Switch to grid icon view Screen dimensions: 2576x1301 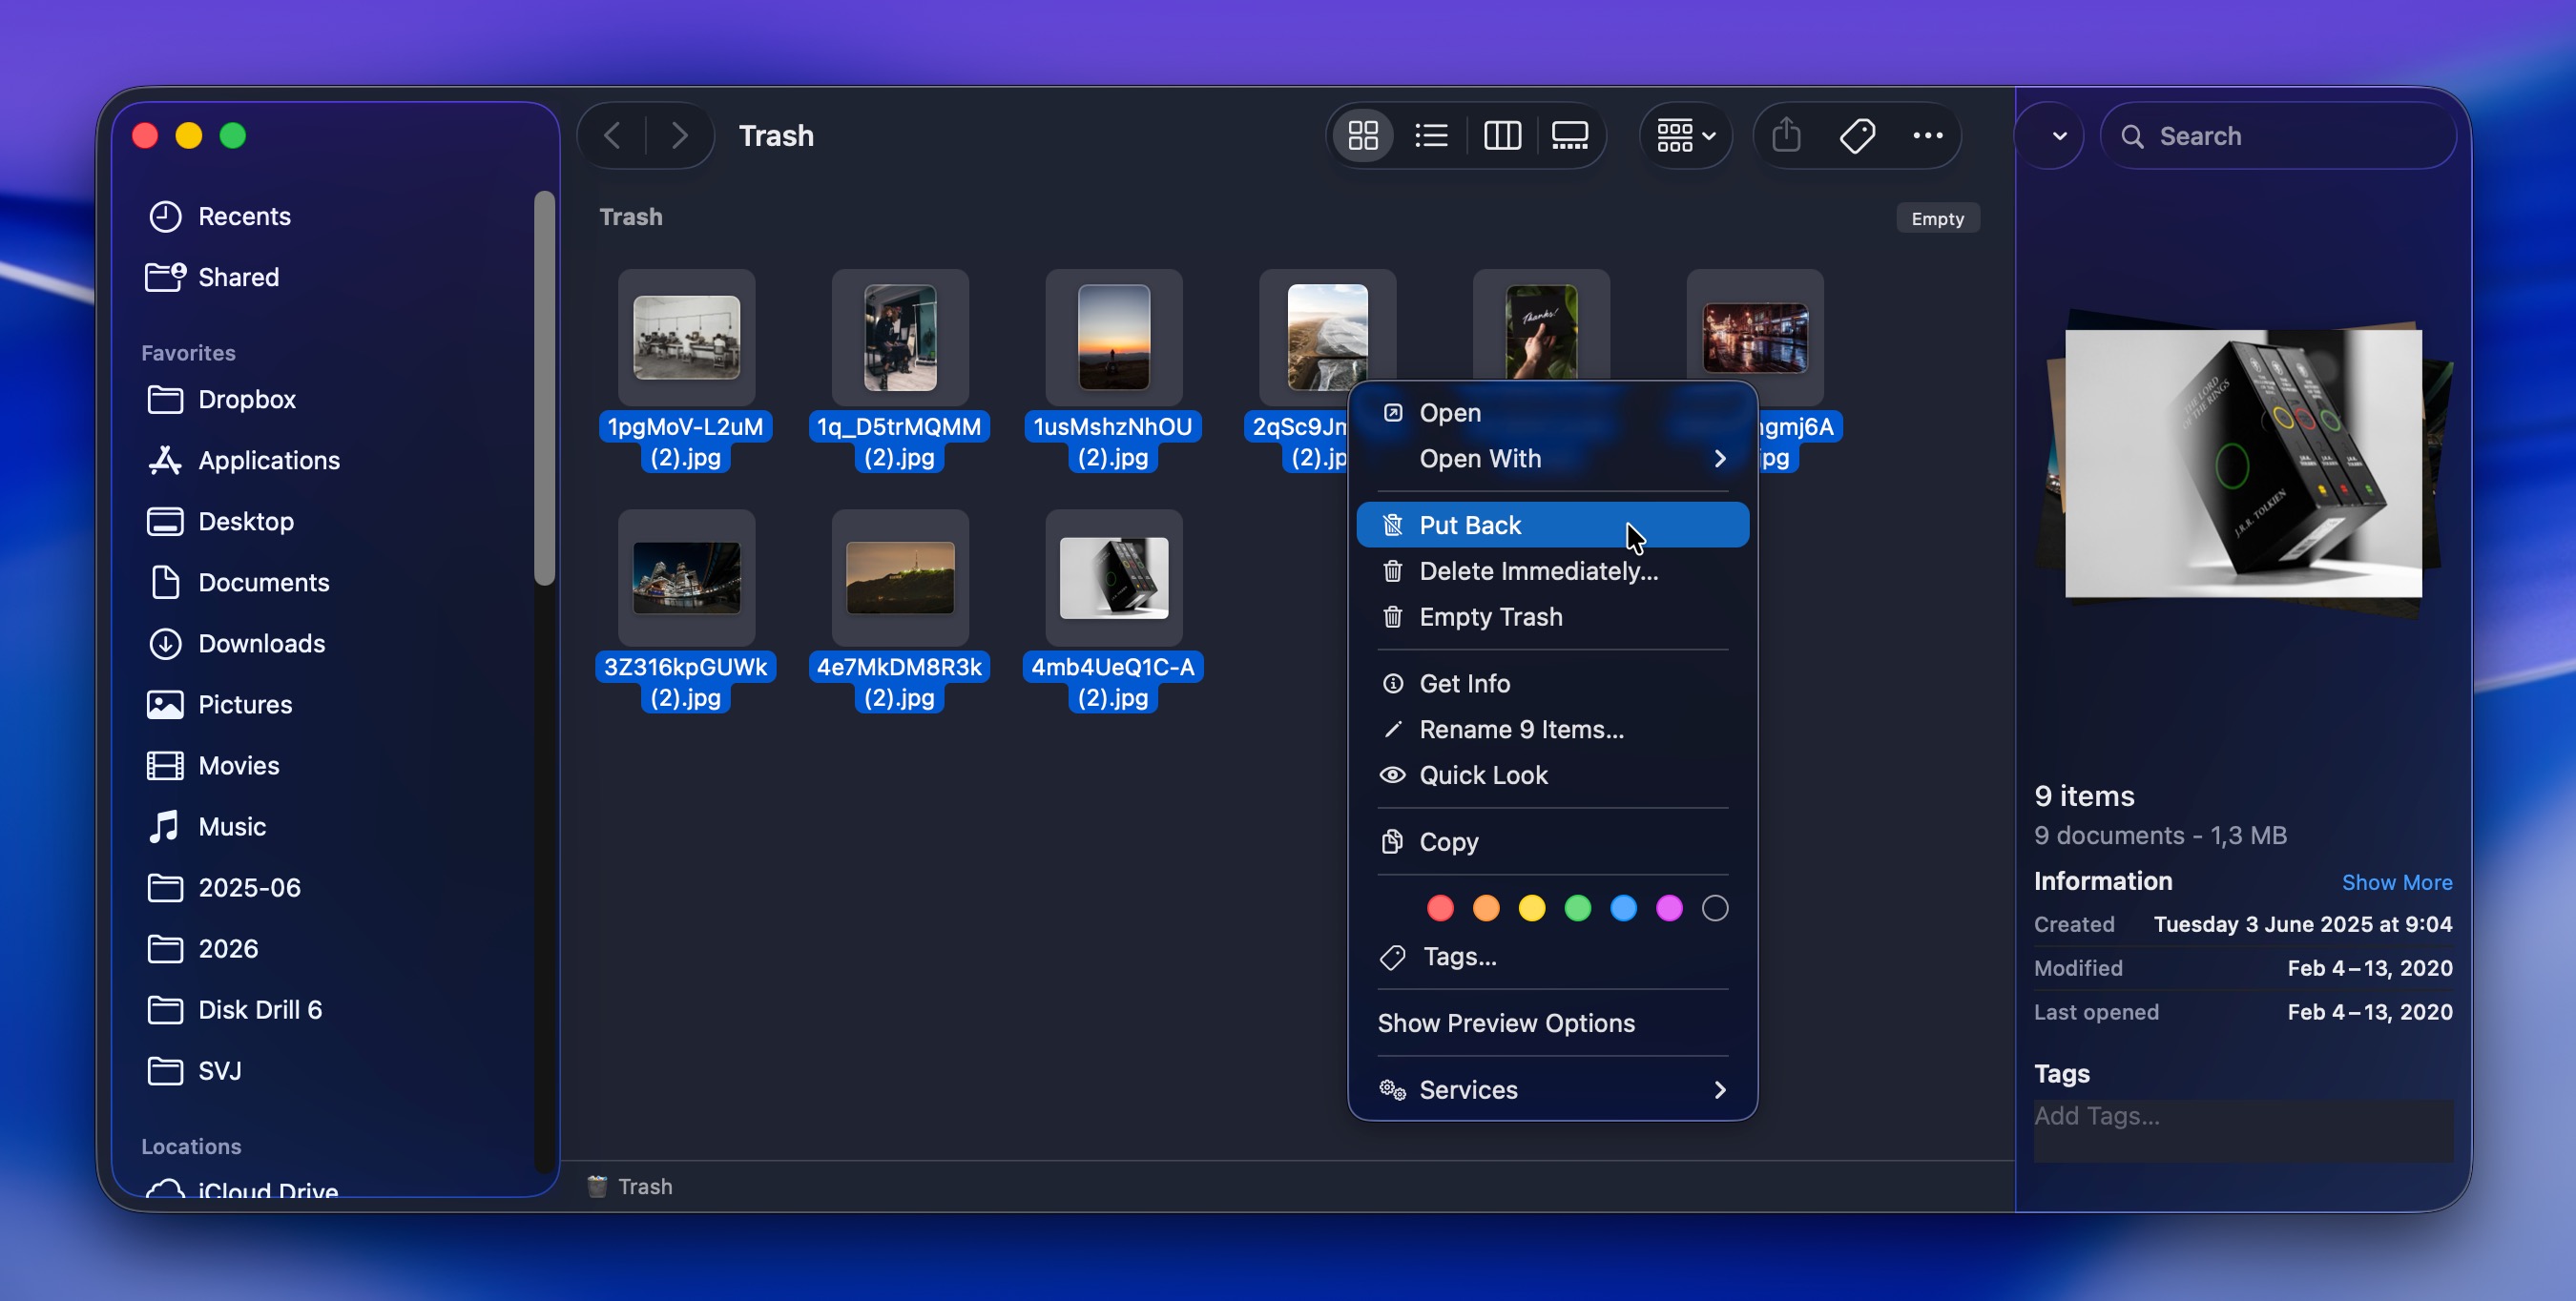[1362, 135]
